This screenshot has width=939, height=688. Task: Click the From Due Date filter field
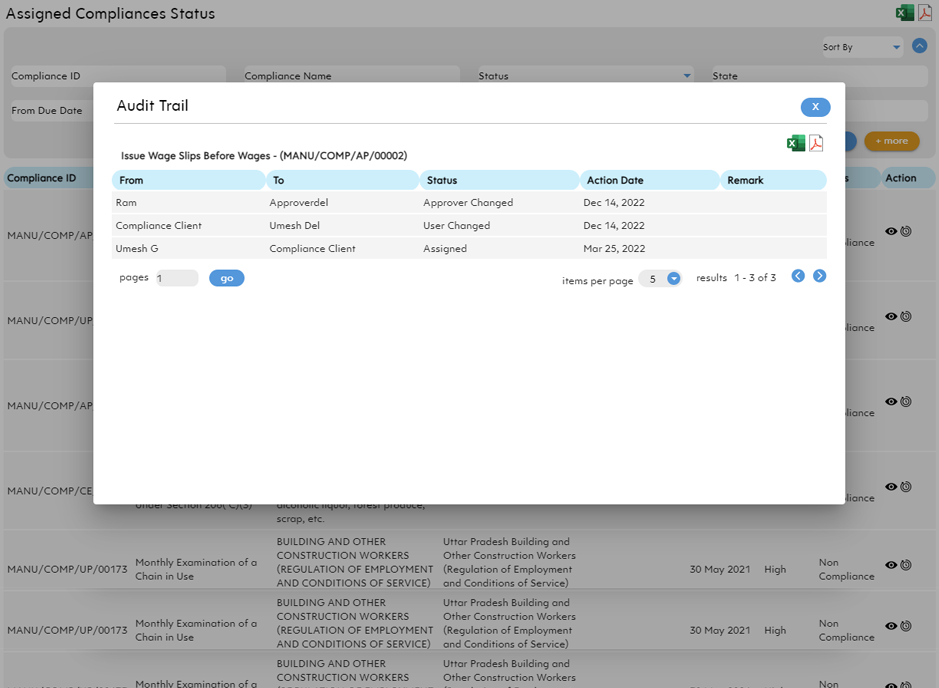[52, 111]
